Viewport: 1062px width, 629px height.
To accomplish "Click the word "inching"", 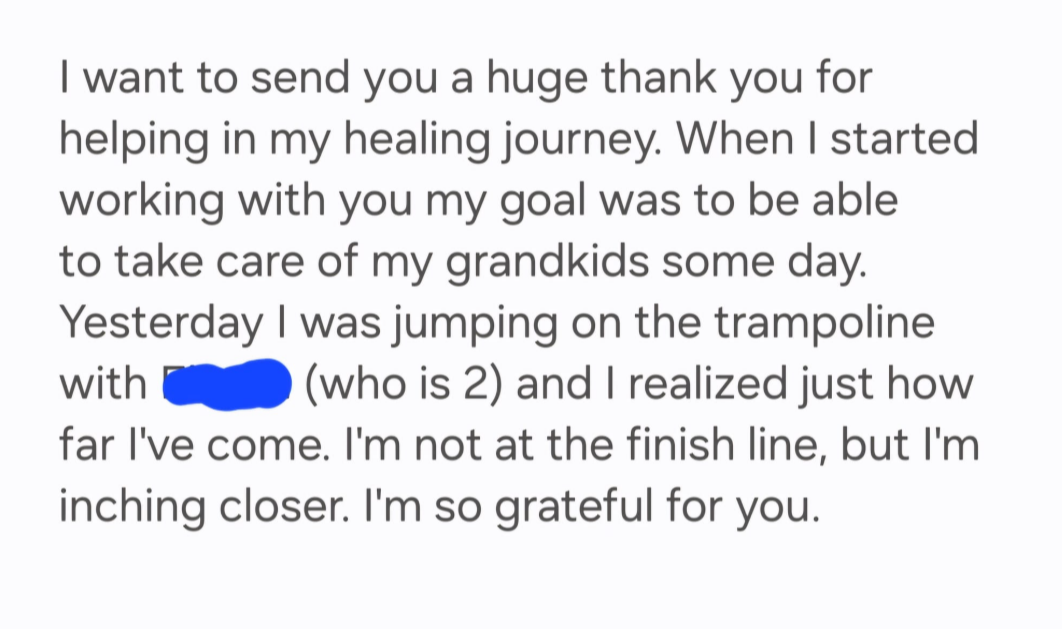I will coord(132,506).
